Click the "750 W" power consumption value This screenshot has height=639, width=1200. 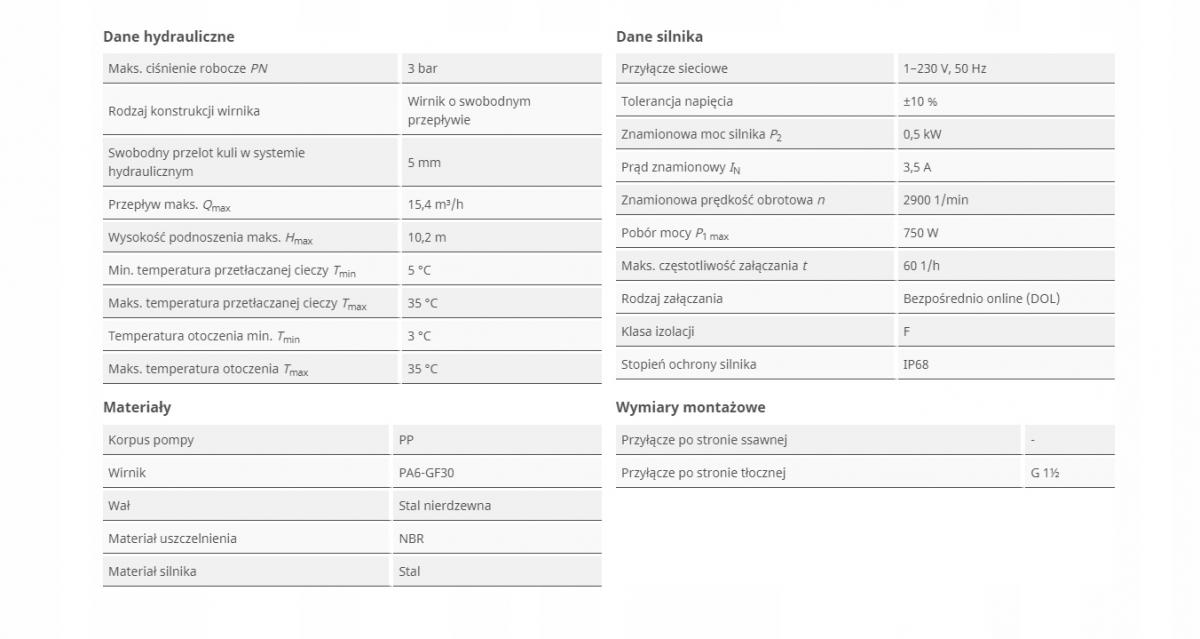tap(920, 233)
